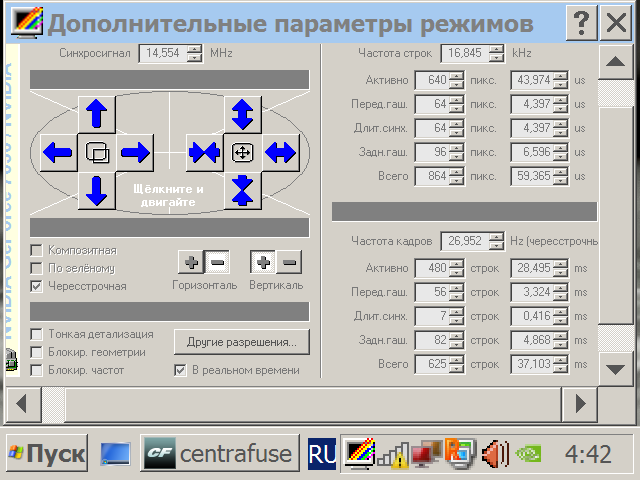Click the center screen position icon
This screenshot has width=640, height=480.
(x=96, y=152)
